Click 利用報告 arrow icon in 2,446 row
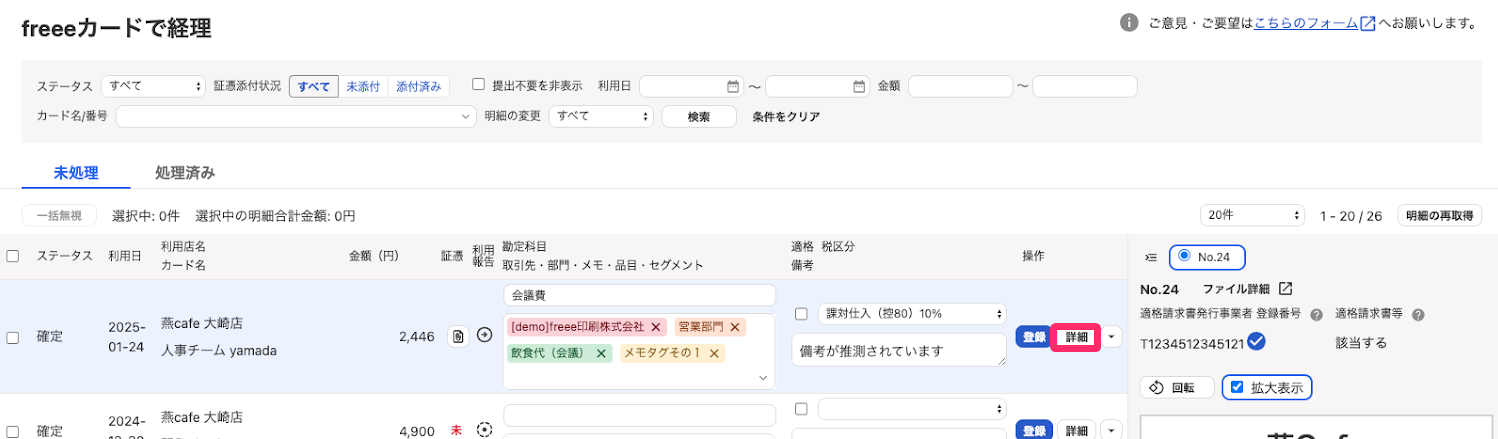 click(485, 336)
